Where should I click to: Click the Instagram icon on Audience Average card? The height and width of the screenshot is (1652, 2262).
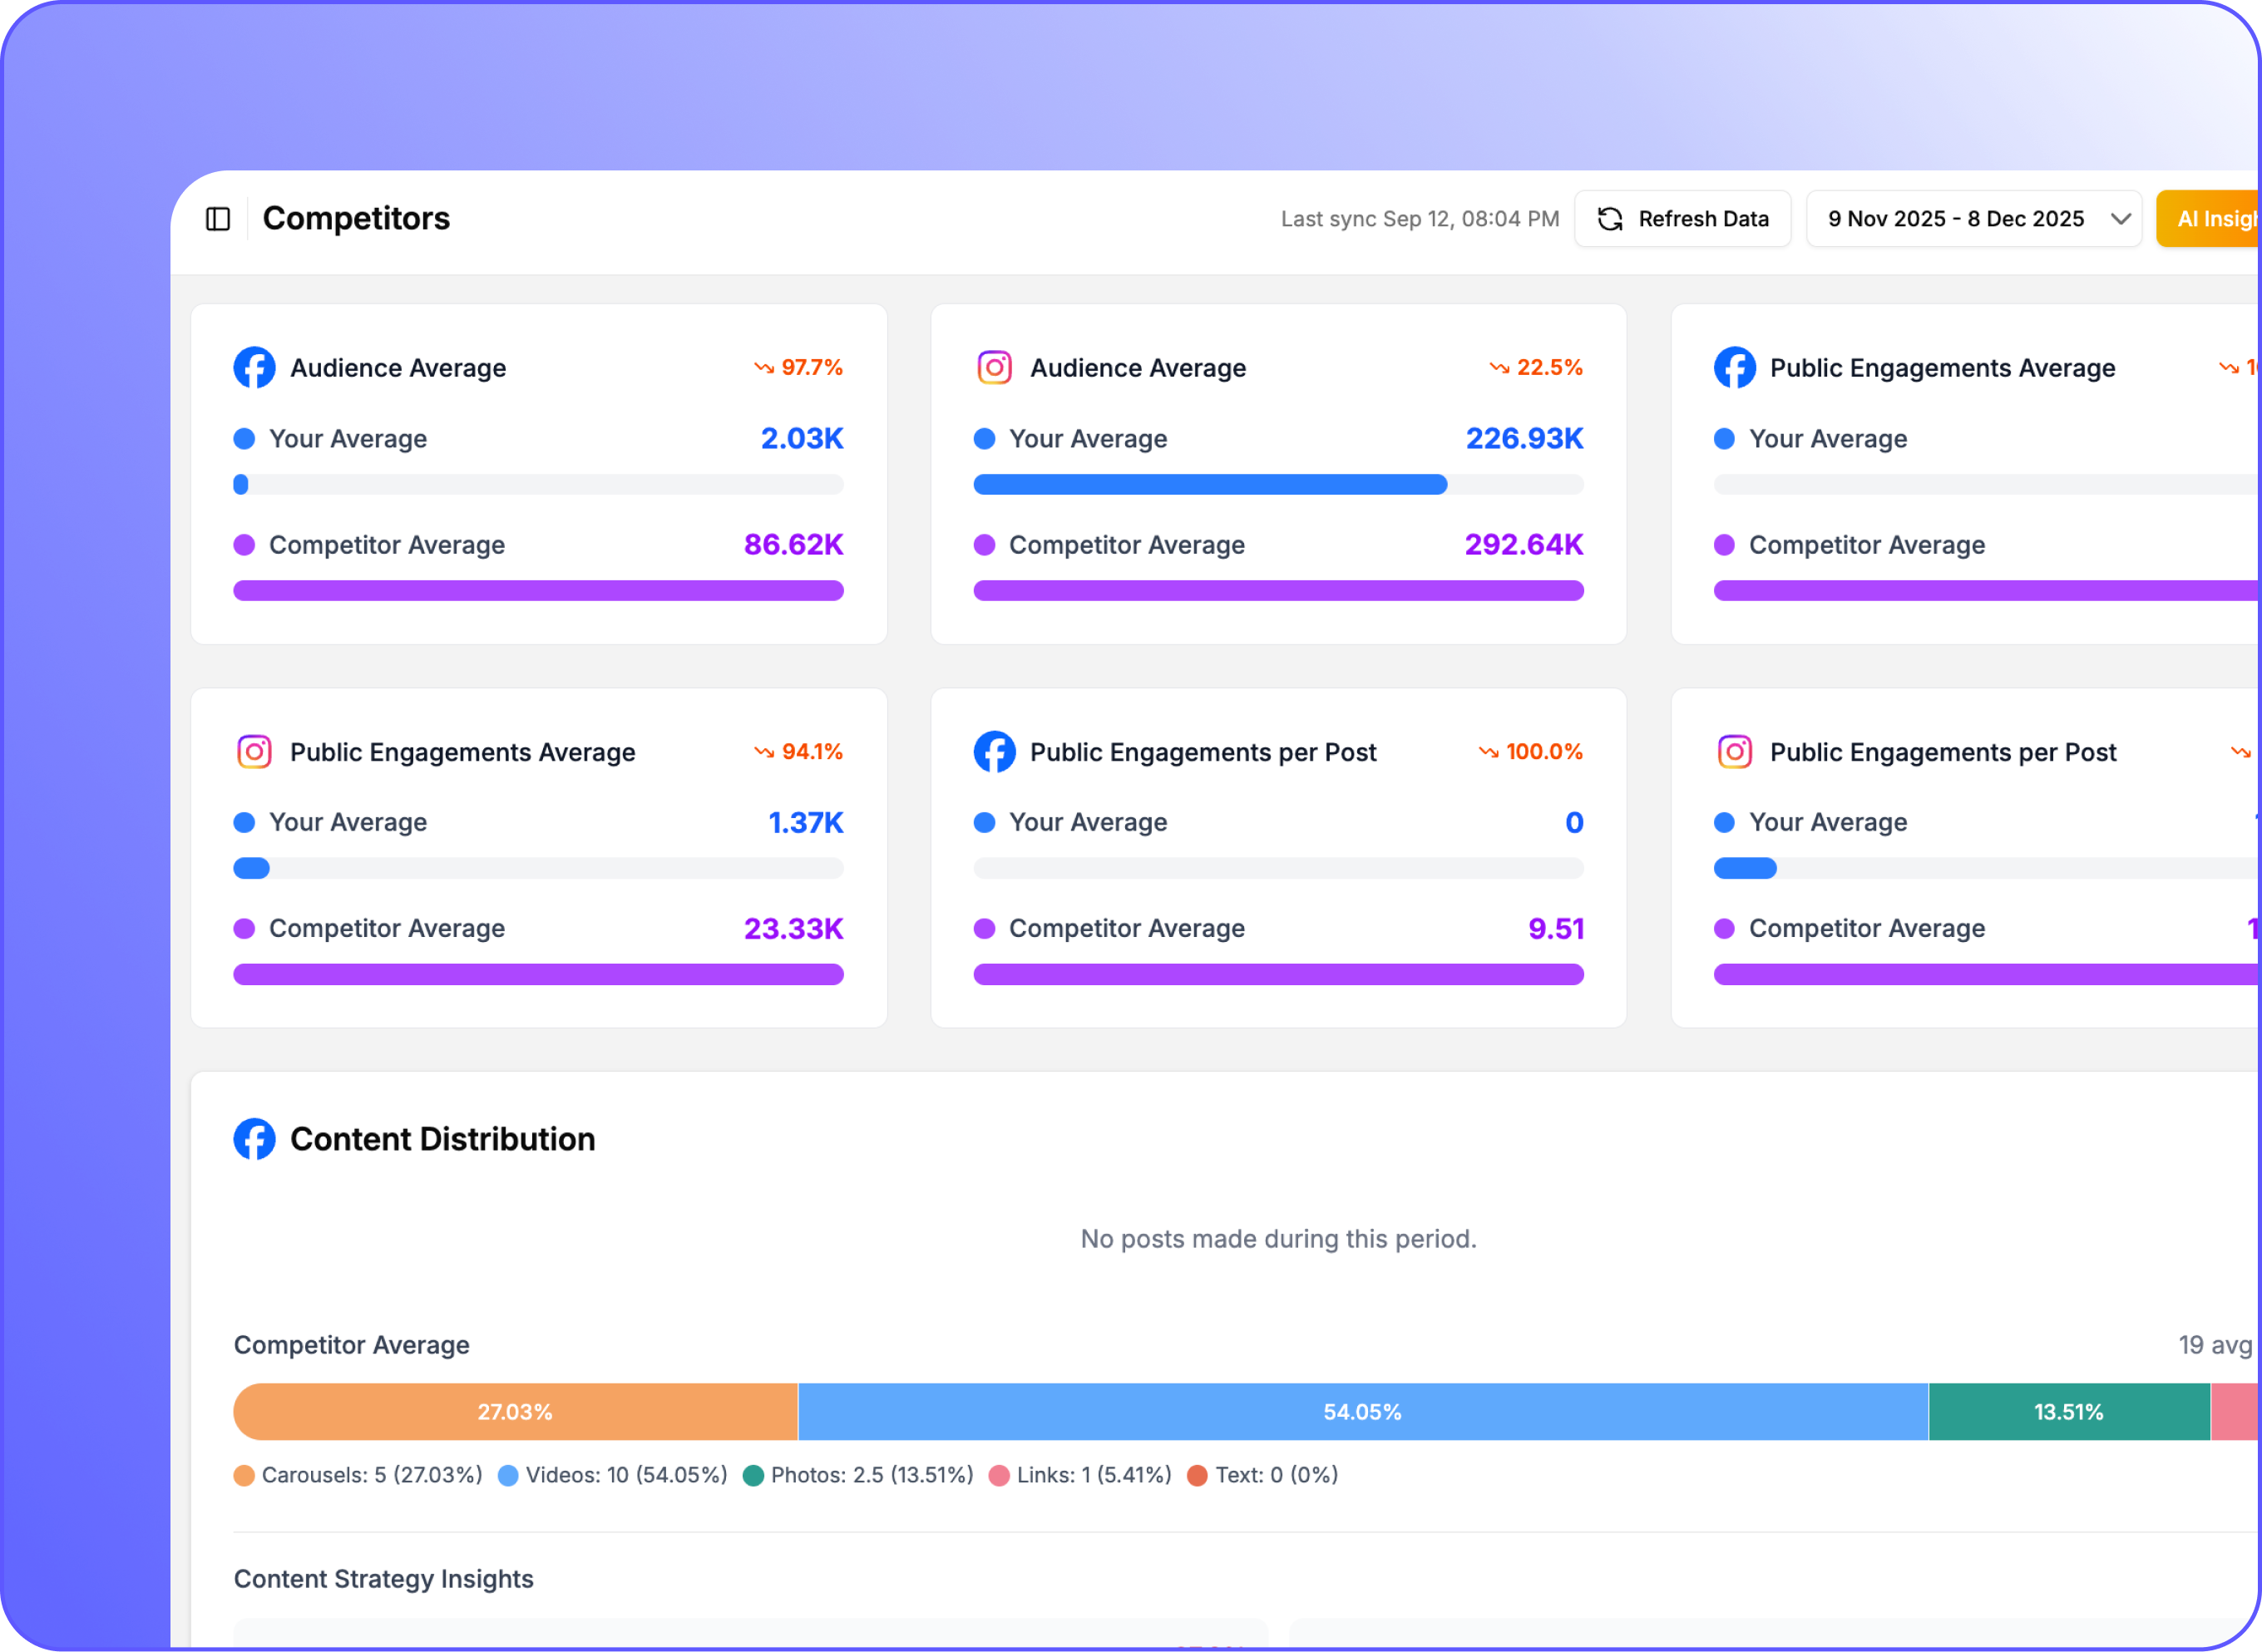point(994,367)
